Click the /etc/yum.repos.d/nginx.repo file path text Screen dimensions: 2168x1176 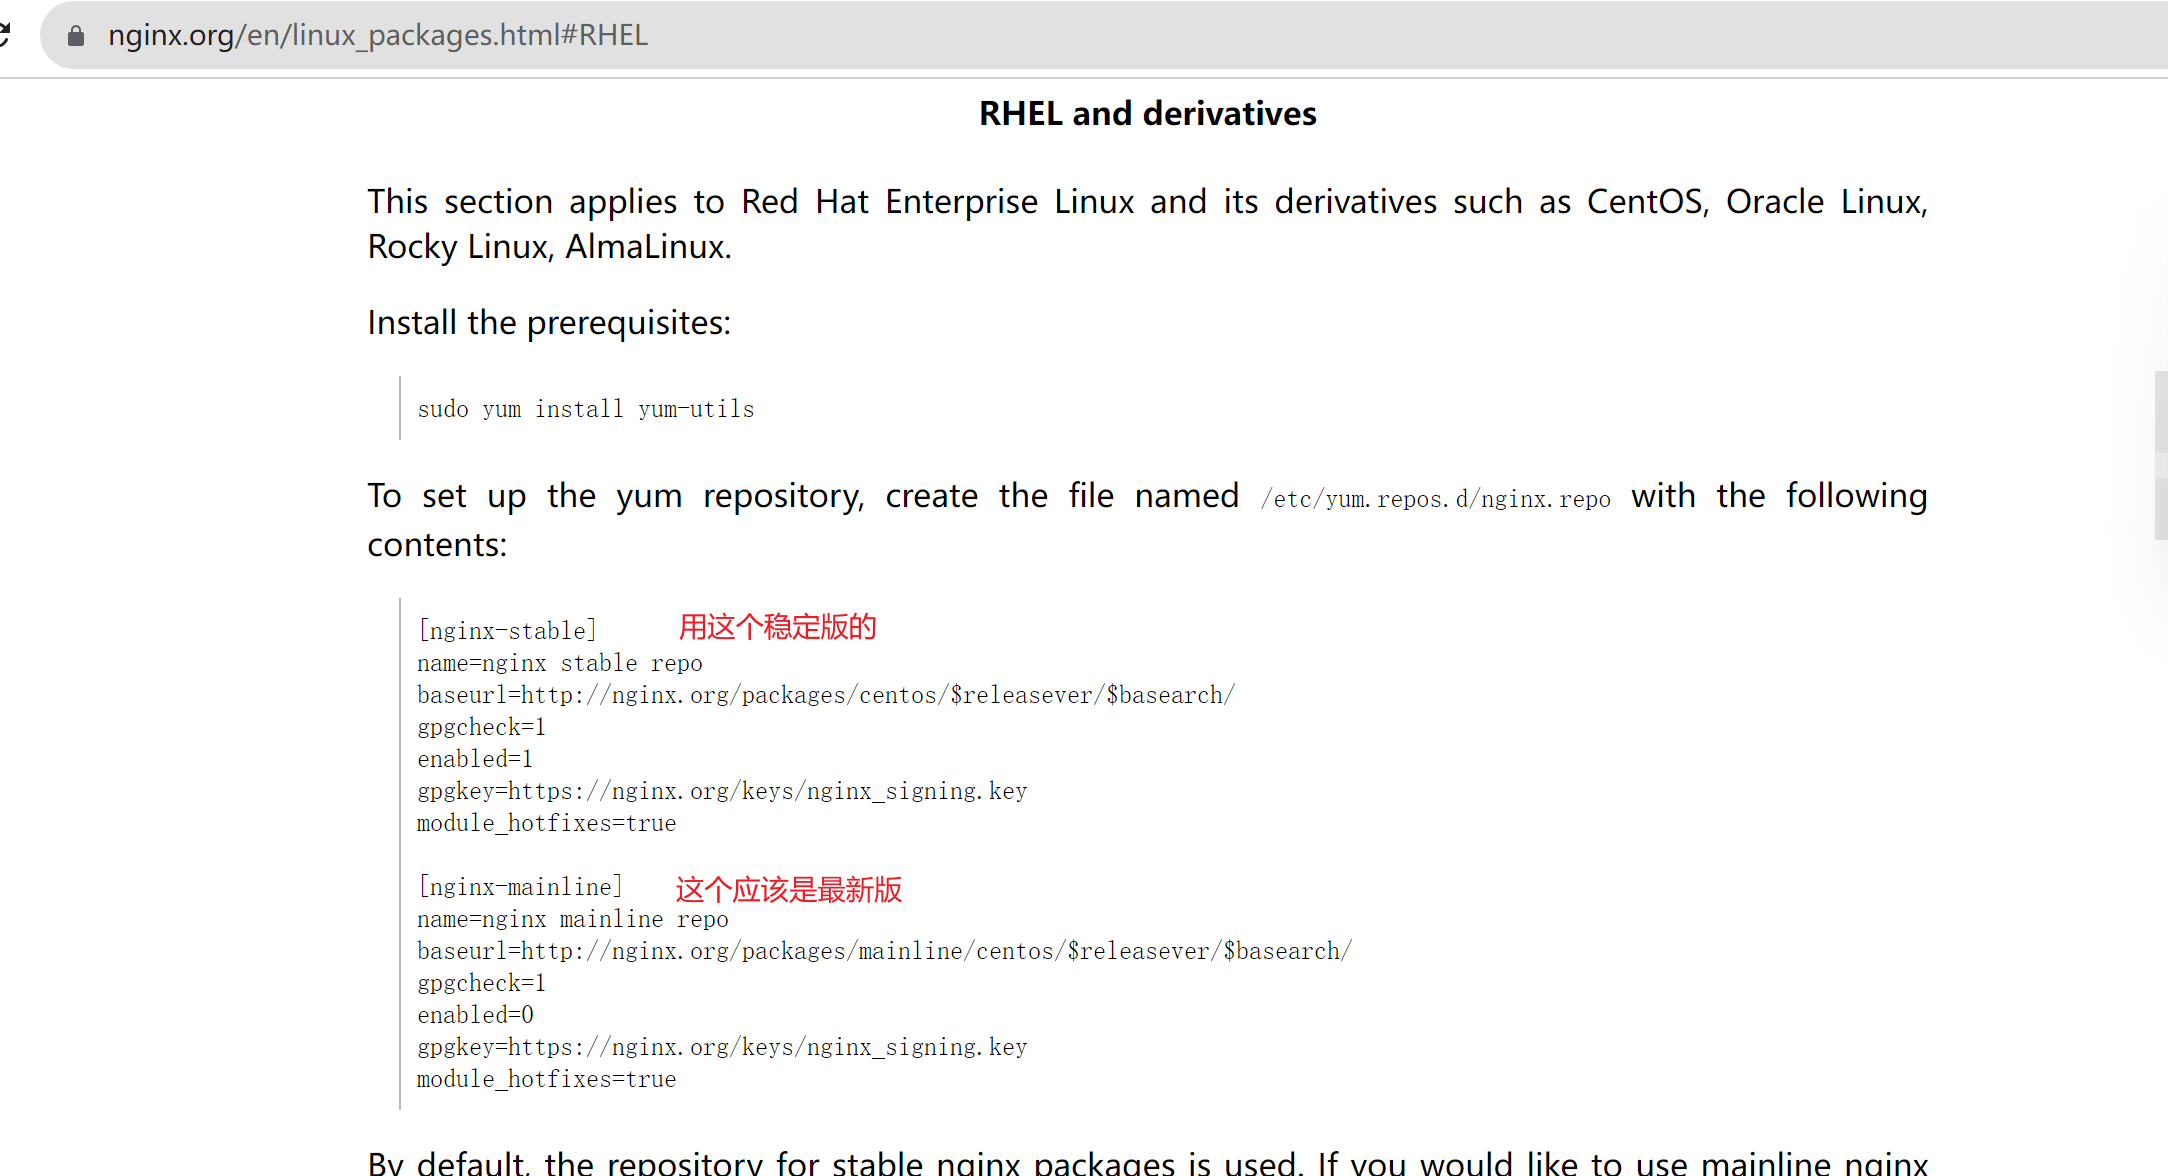coord(1436,498)
